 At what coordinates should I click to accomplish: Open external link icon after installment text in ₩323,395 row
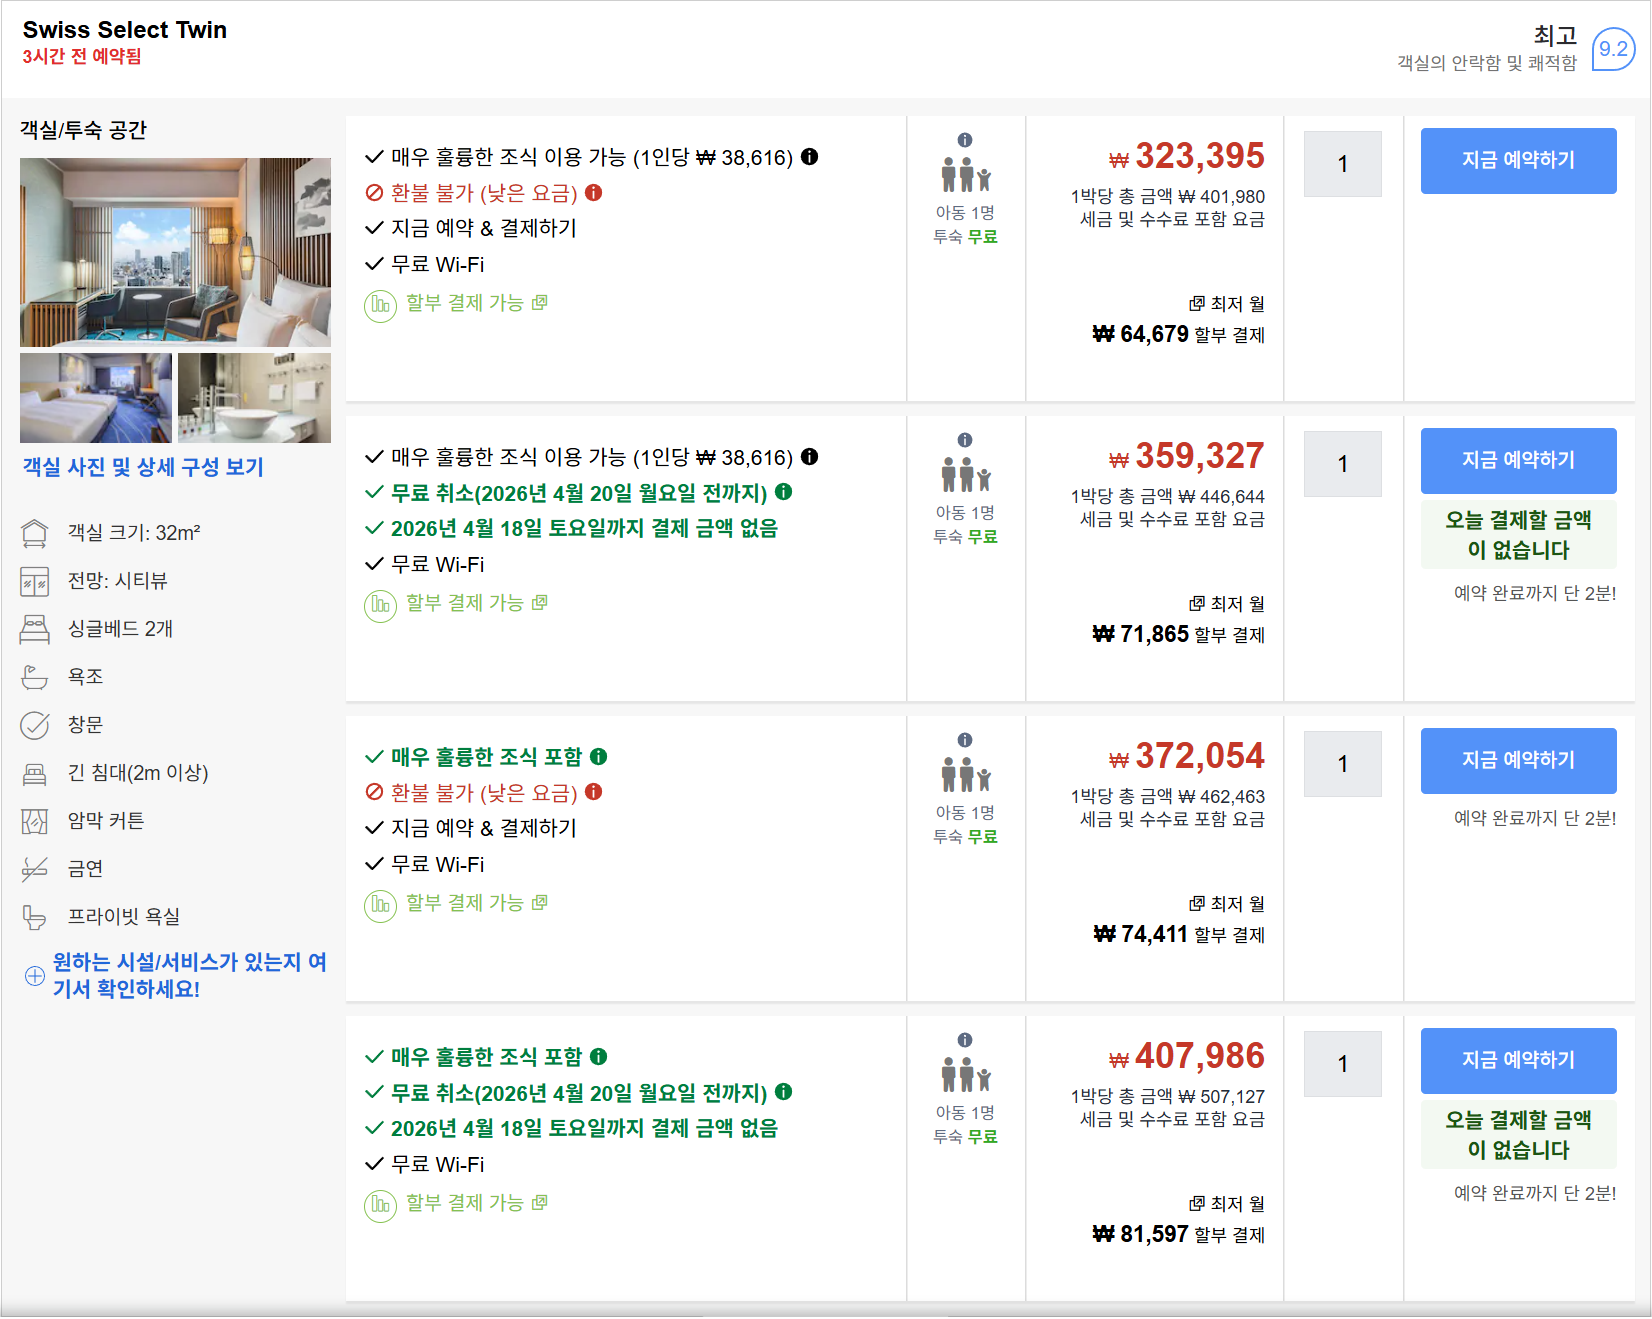(x=540, y=302)
